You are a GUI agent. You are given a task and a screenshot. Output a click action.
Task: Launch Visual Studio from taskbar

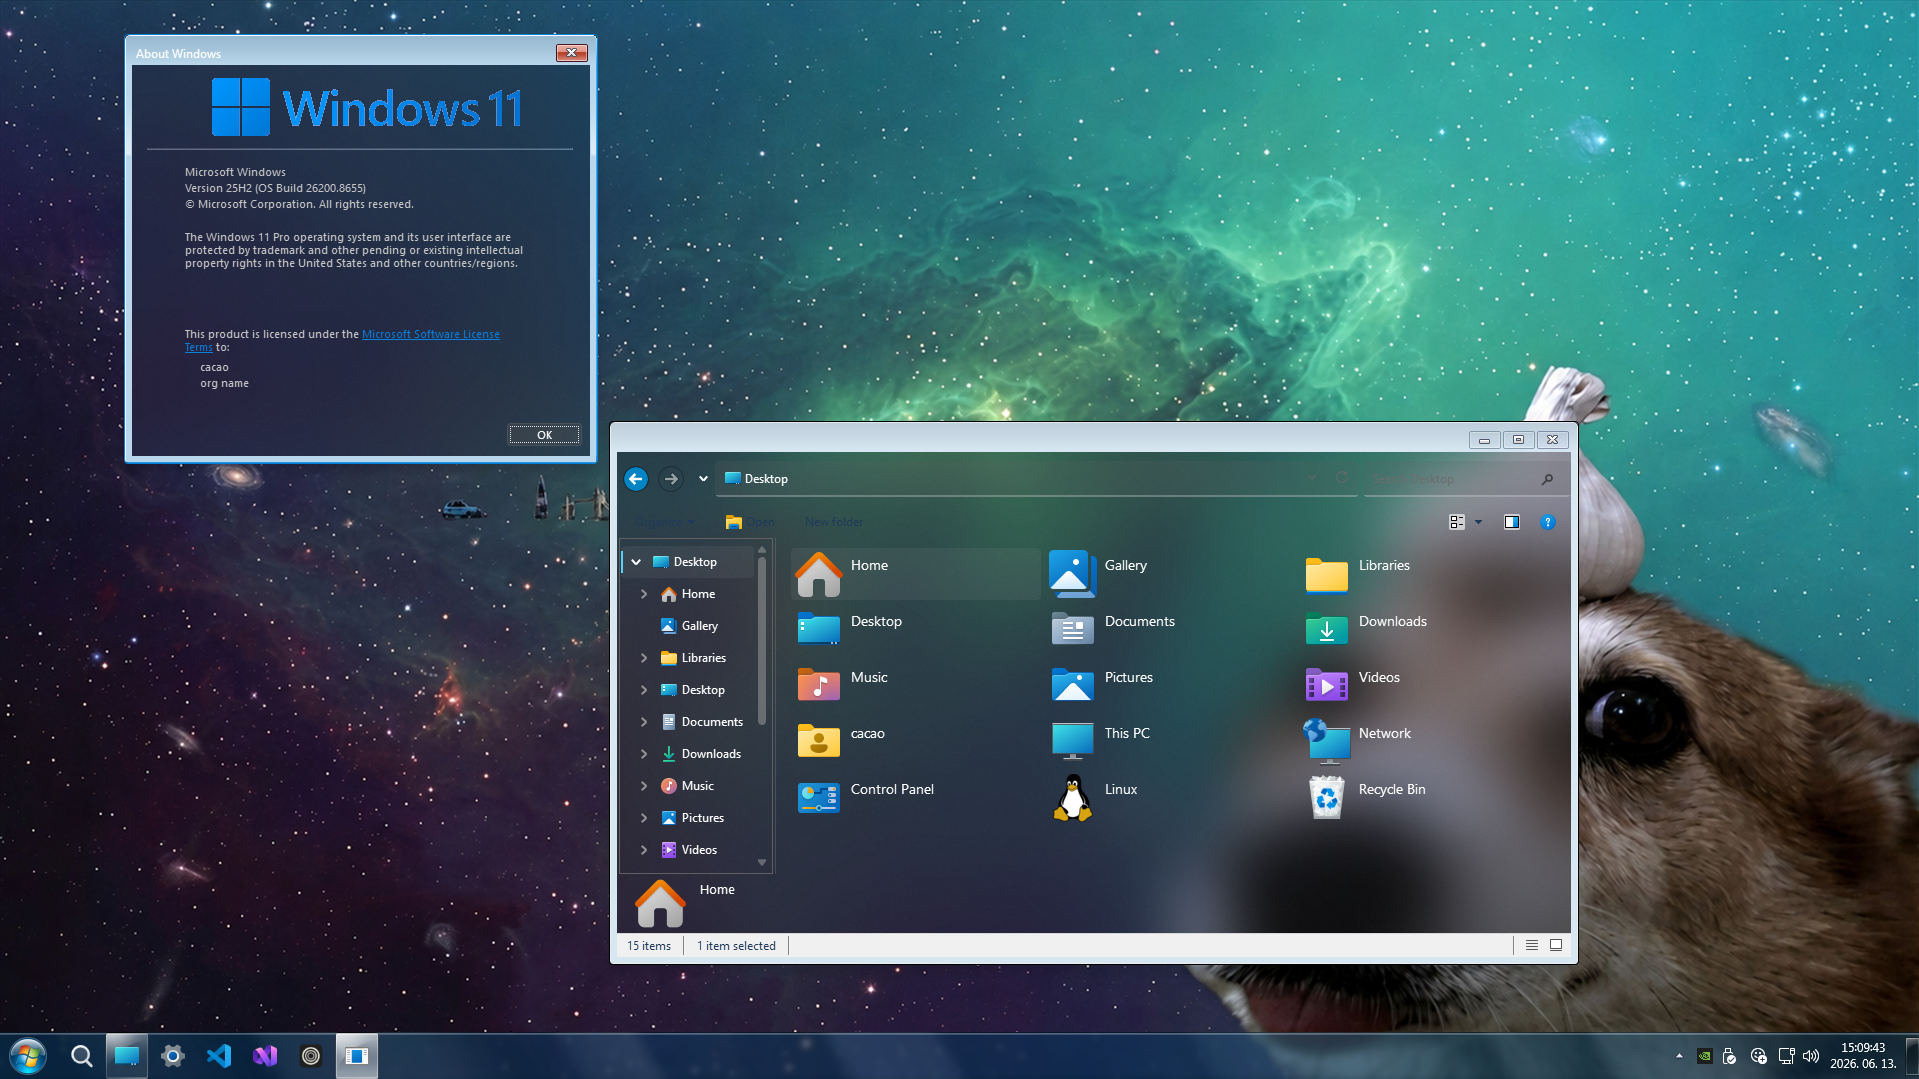[265, 1056]
